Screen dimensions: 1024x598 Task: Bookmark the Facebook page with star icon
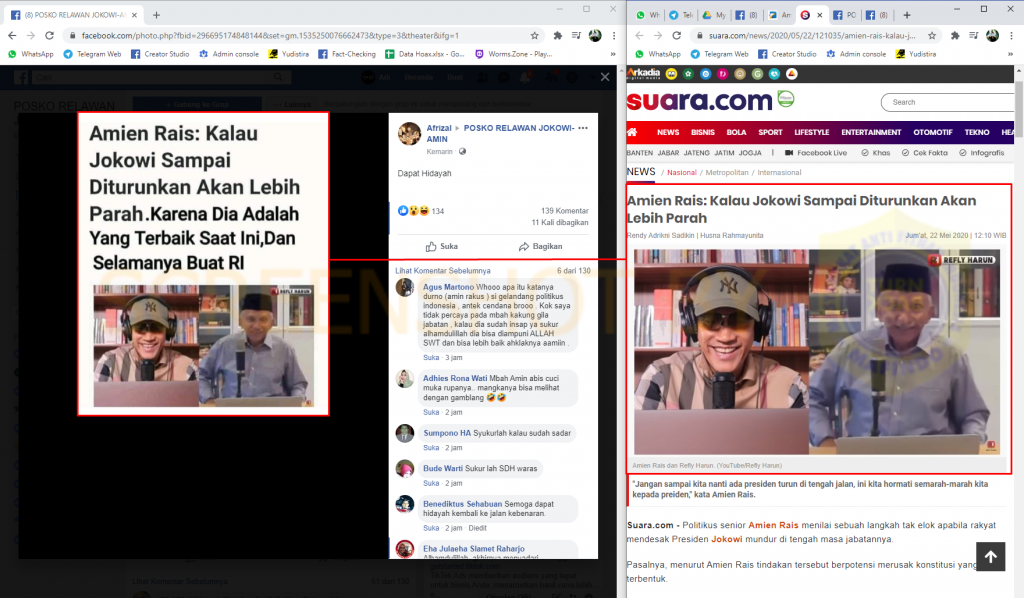click(x=535, y=35)
